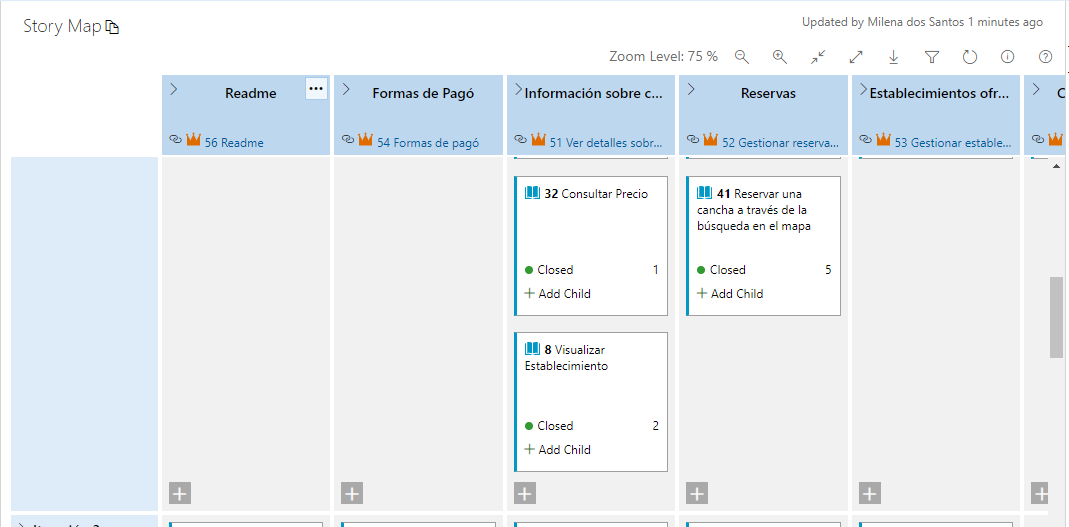Image resolution: width=1069 pixels, height=527 pixels.
Task: Click the vertical scrollbar thumb
Action: tap(1056, 317)
